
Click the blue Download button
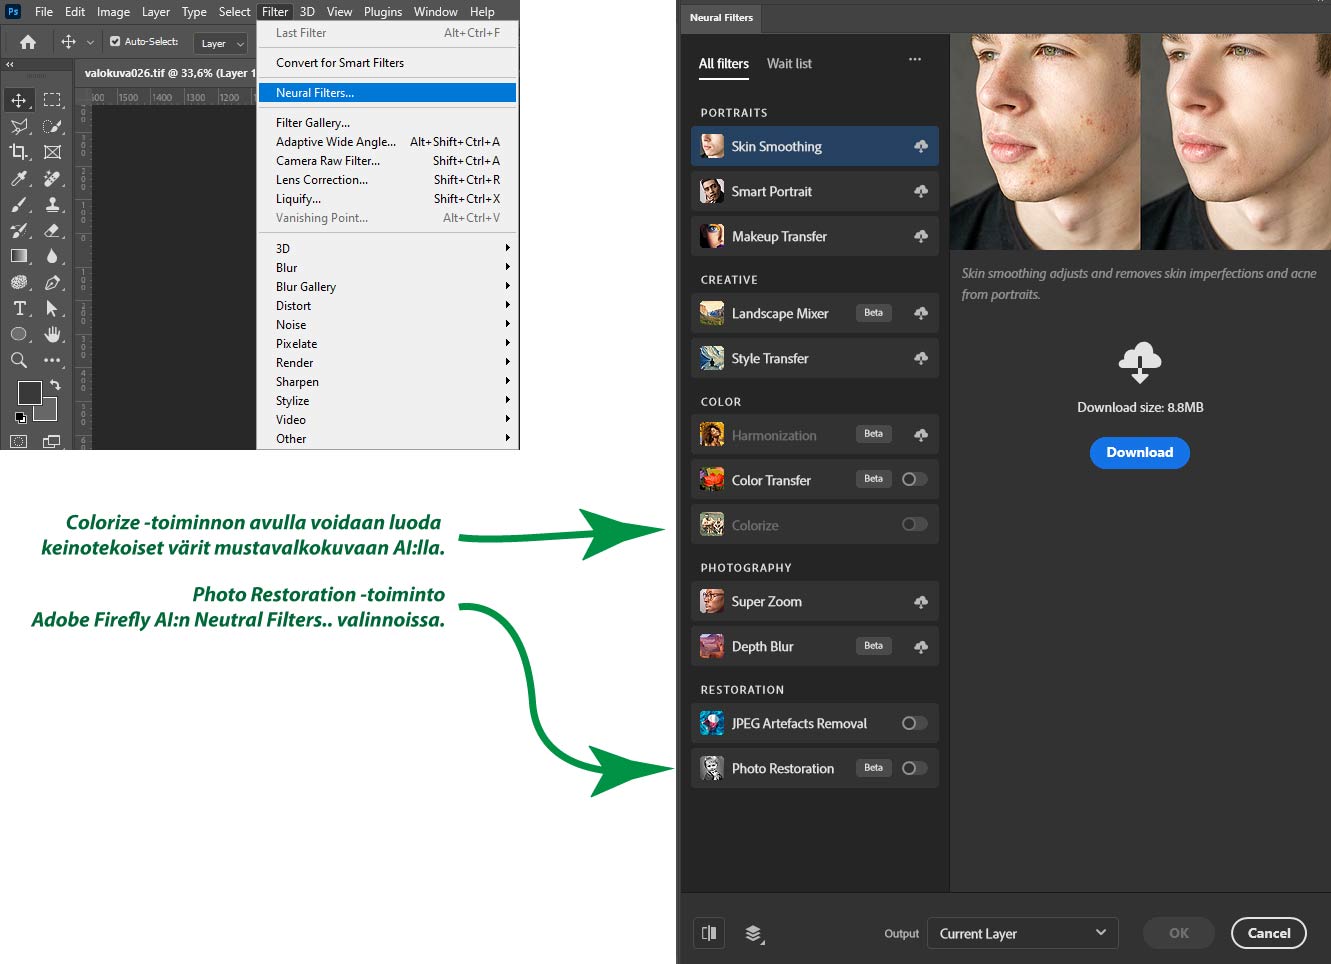[x=1140, y=452]
